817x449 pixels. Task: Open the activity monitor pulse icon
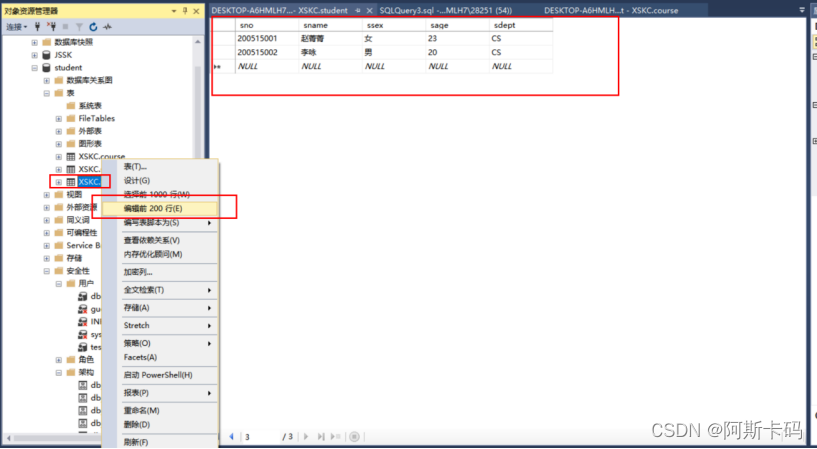click(107, 27)
